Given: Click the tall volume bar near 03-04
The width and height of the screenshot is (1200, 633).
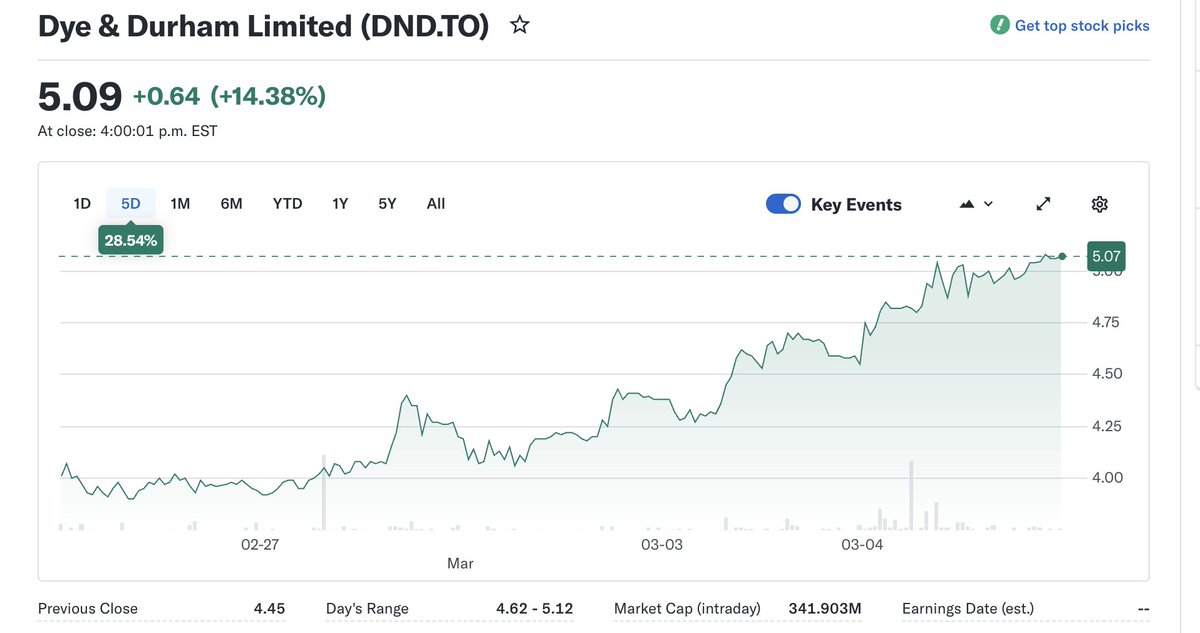Looking at the screenshot, I should (911, 495).
